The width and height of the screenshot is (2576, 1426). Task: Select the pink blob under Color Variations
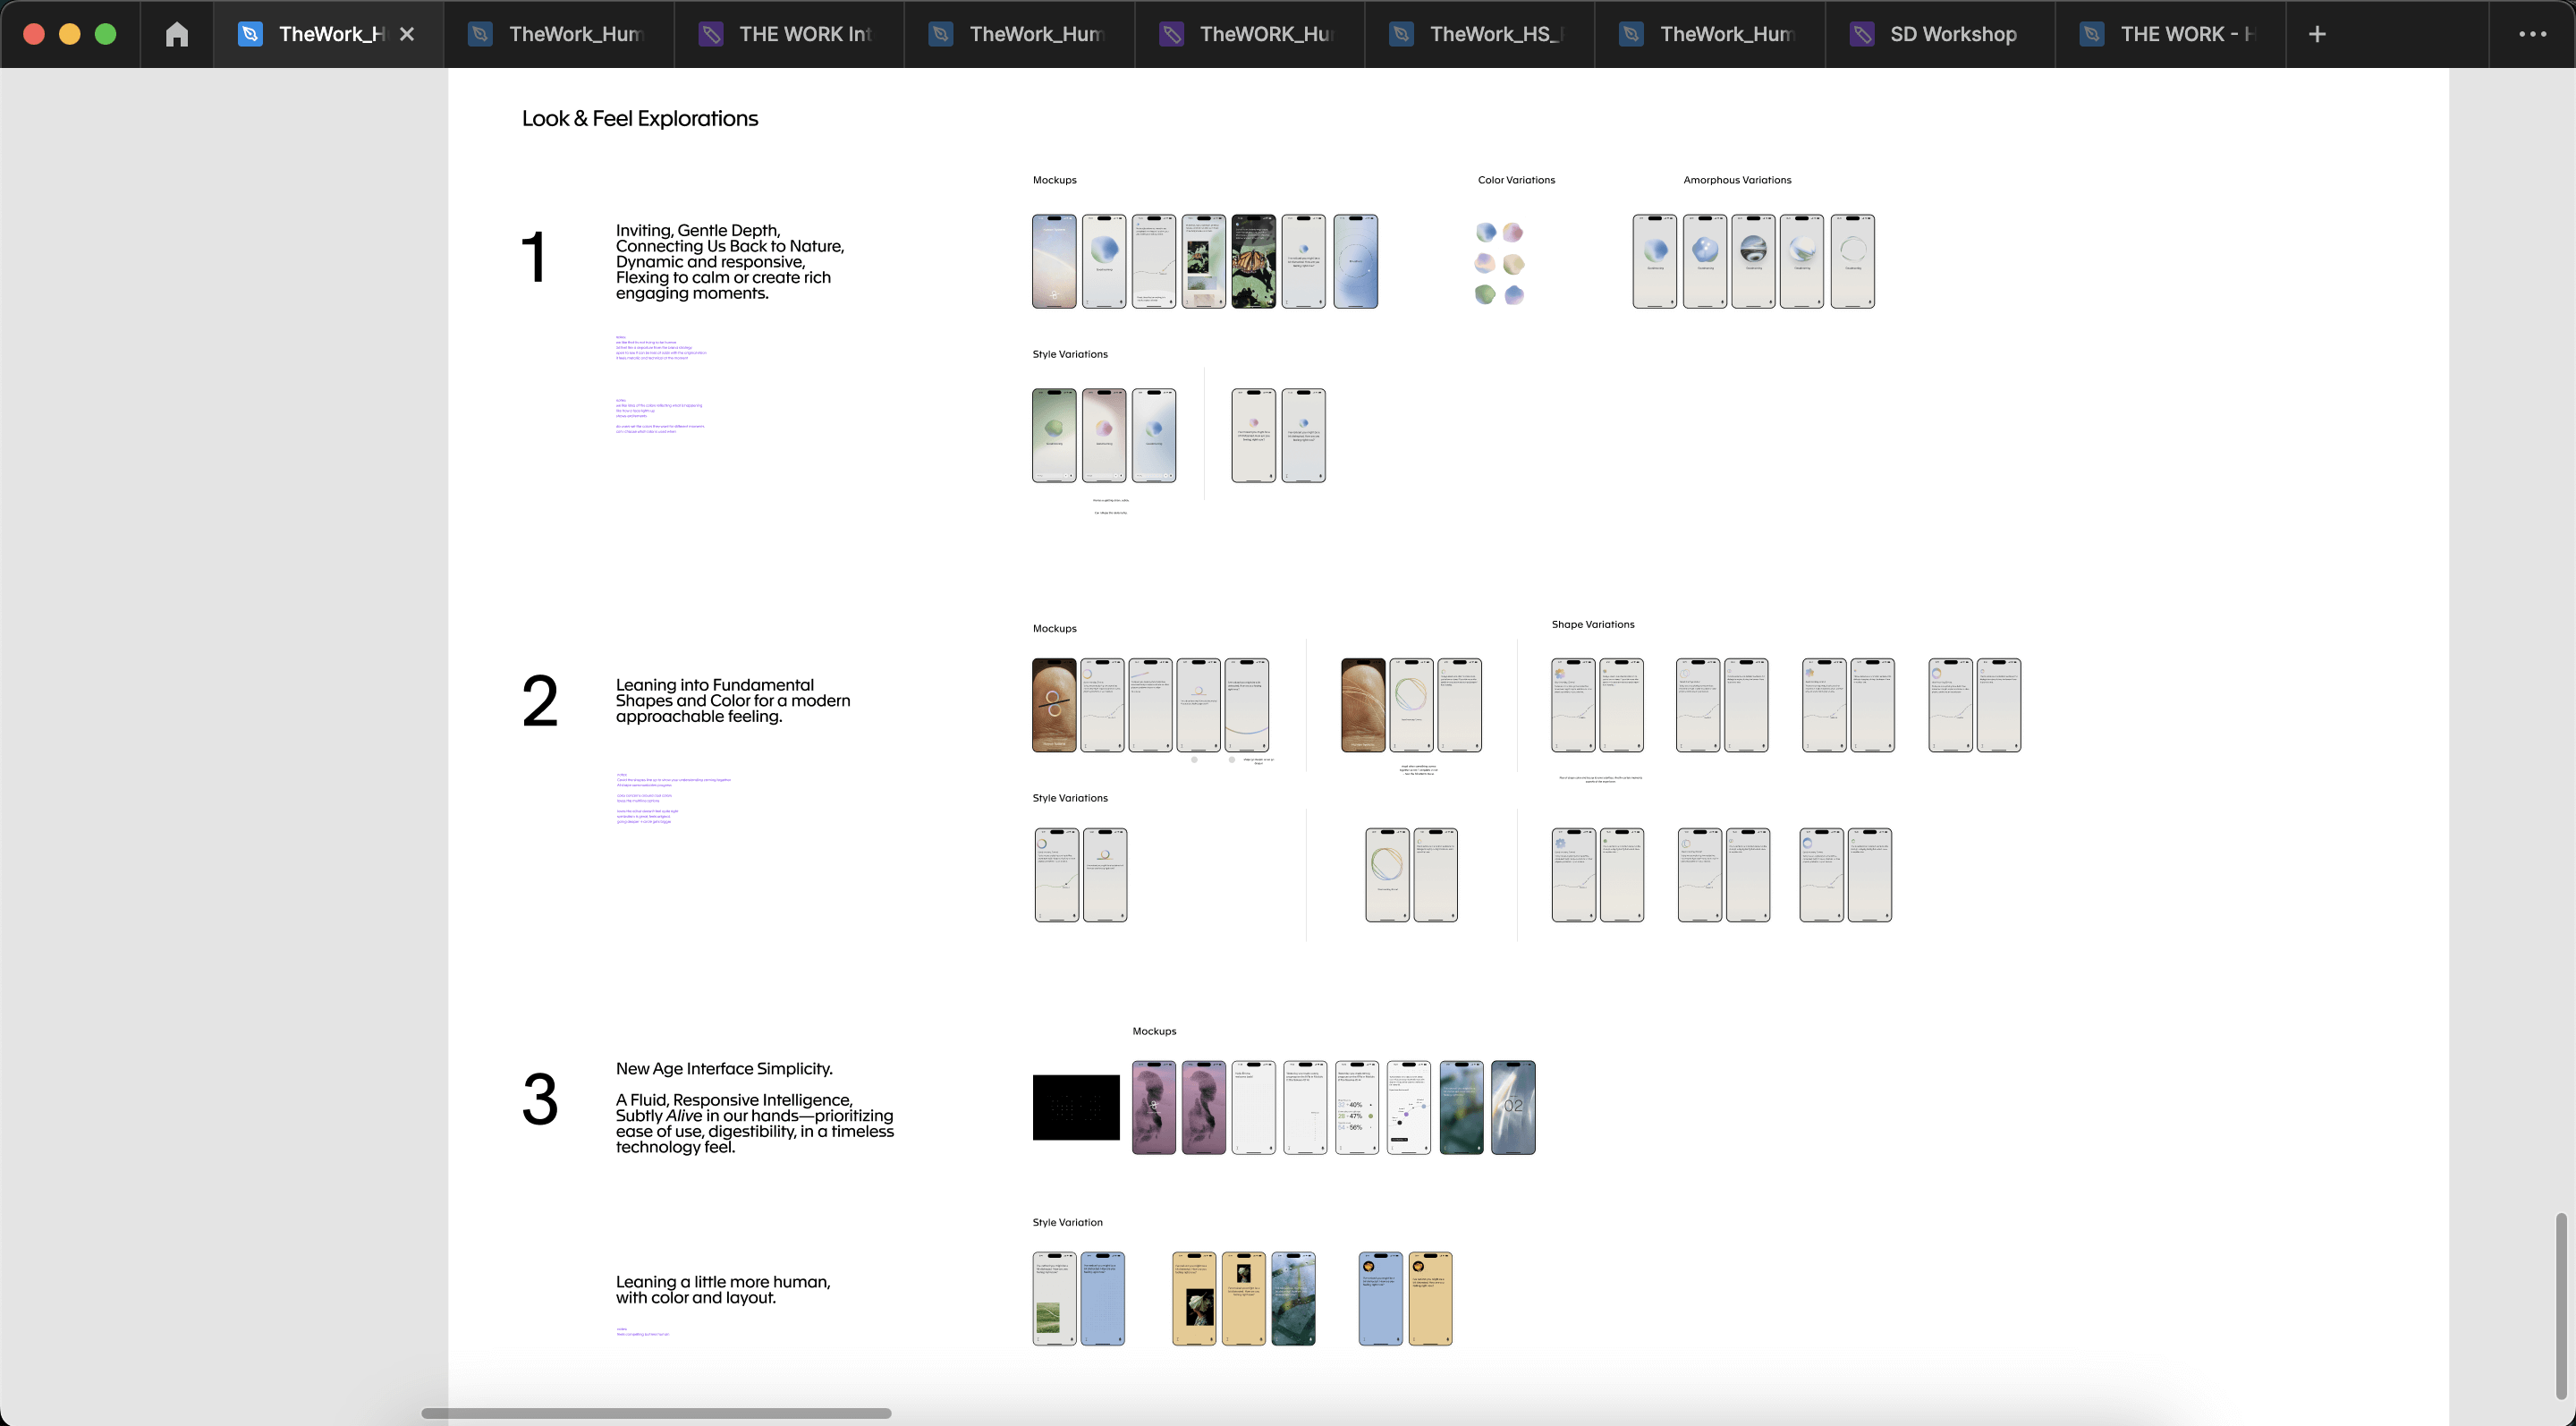pyautogui.click(x=1513, y=232)
